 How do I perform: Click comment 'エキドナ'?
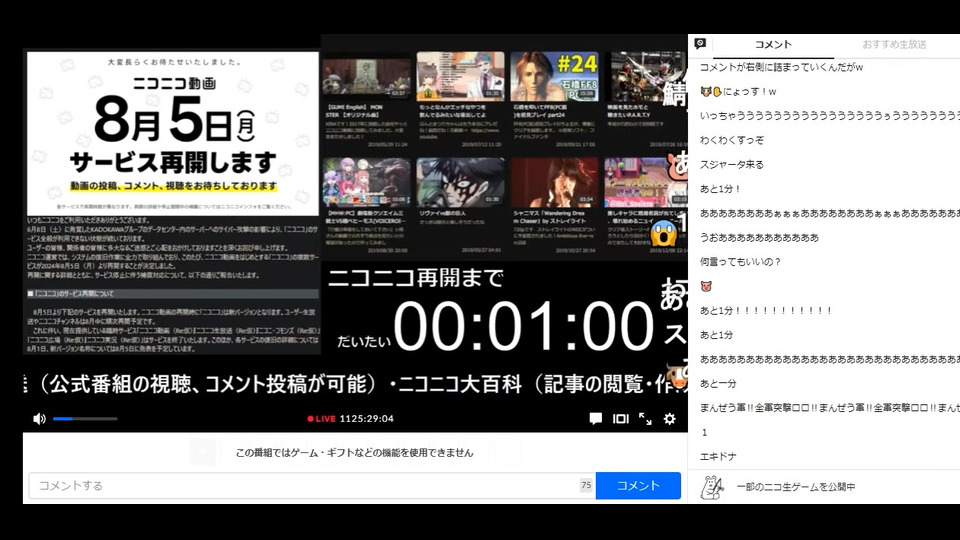pos(718,457)
